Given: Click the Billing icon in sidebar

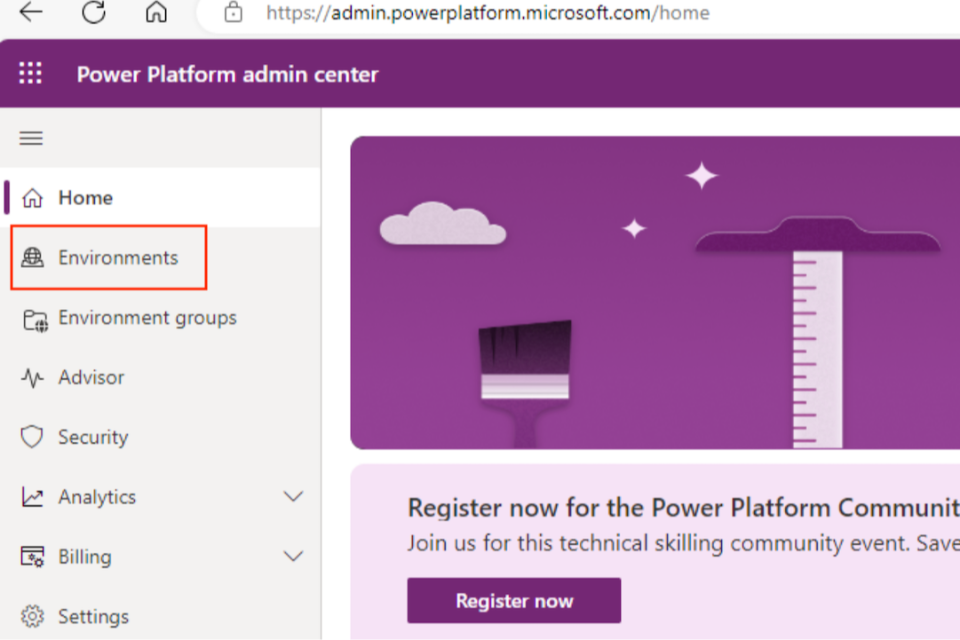Looking at the screenshot, I should (33, 557).
